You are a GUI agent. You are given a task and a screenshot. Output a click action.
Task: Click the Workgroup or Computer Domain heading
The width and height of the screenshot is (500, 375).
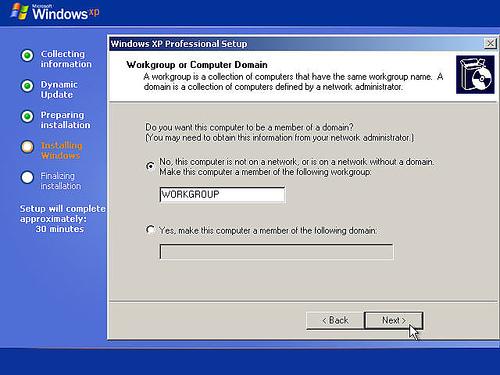tap(197, 65)
